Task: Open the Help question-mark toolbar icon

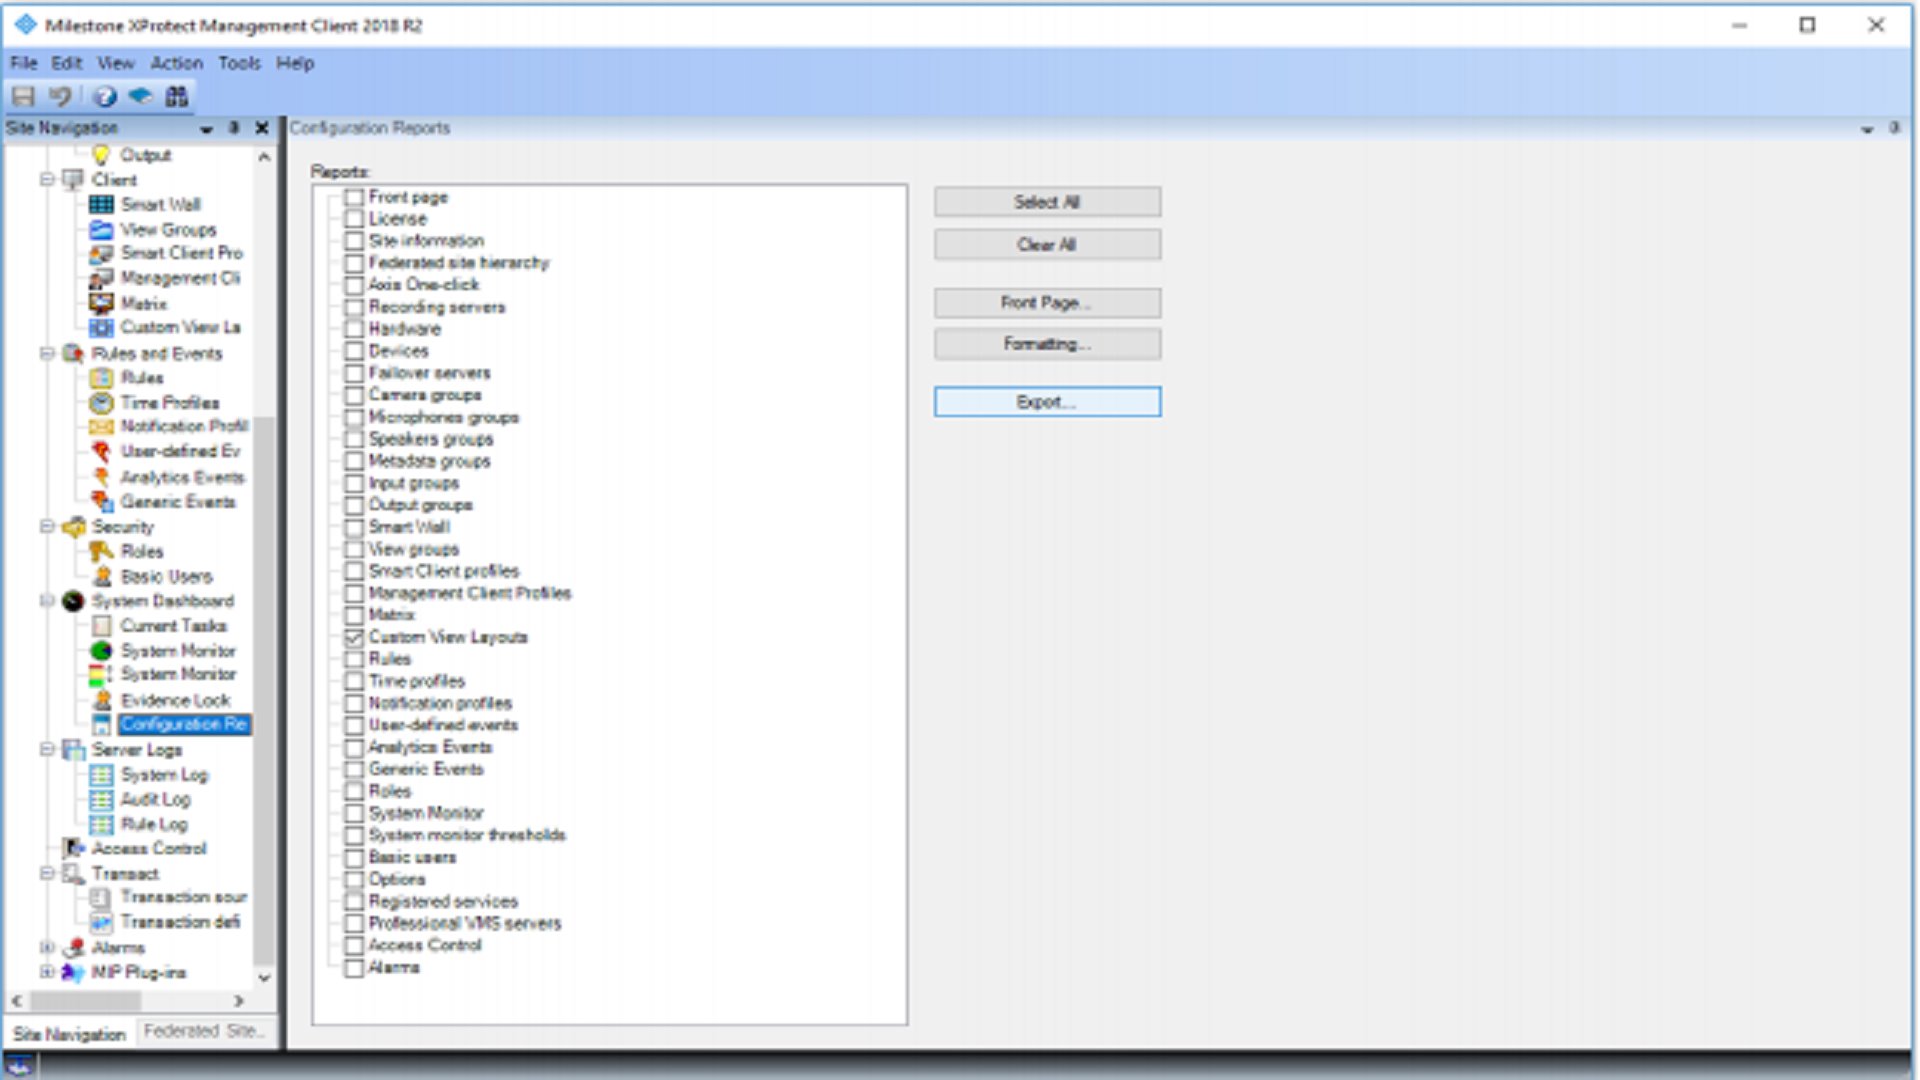Action: (105, 97)
